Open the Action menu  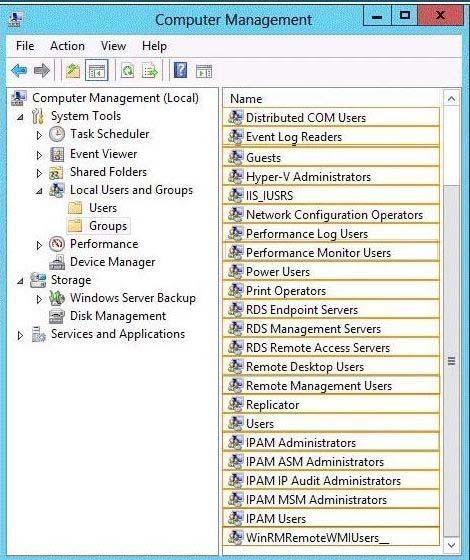tap(67, 46)
